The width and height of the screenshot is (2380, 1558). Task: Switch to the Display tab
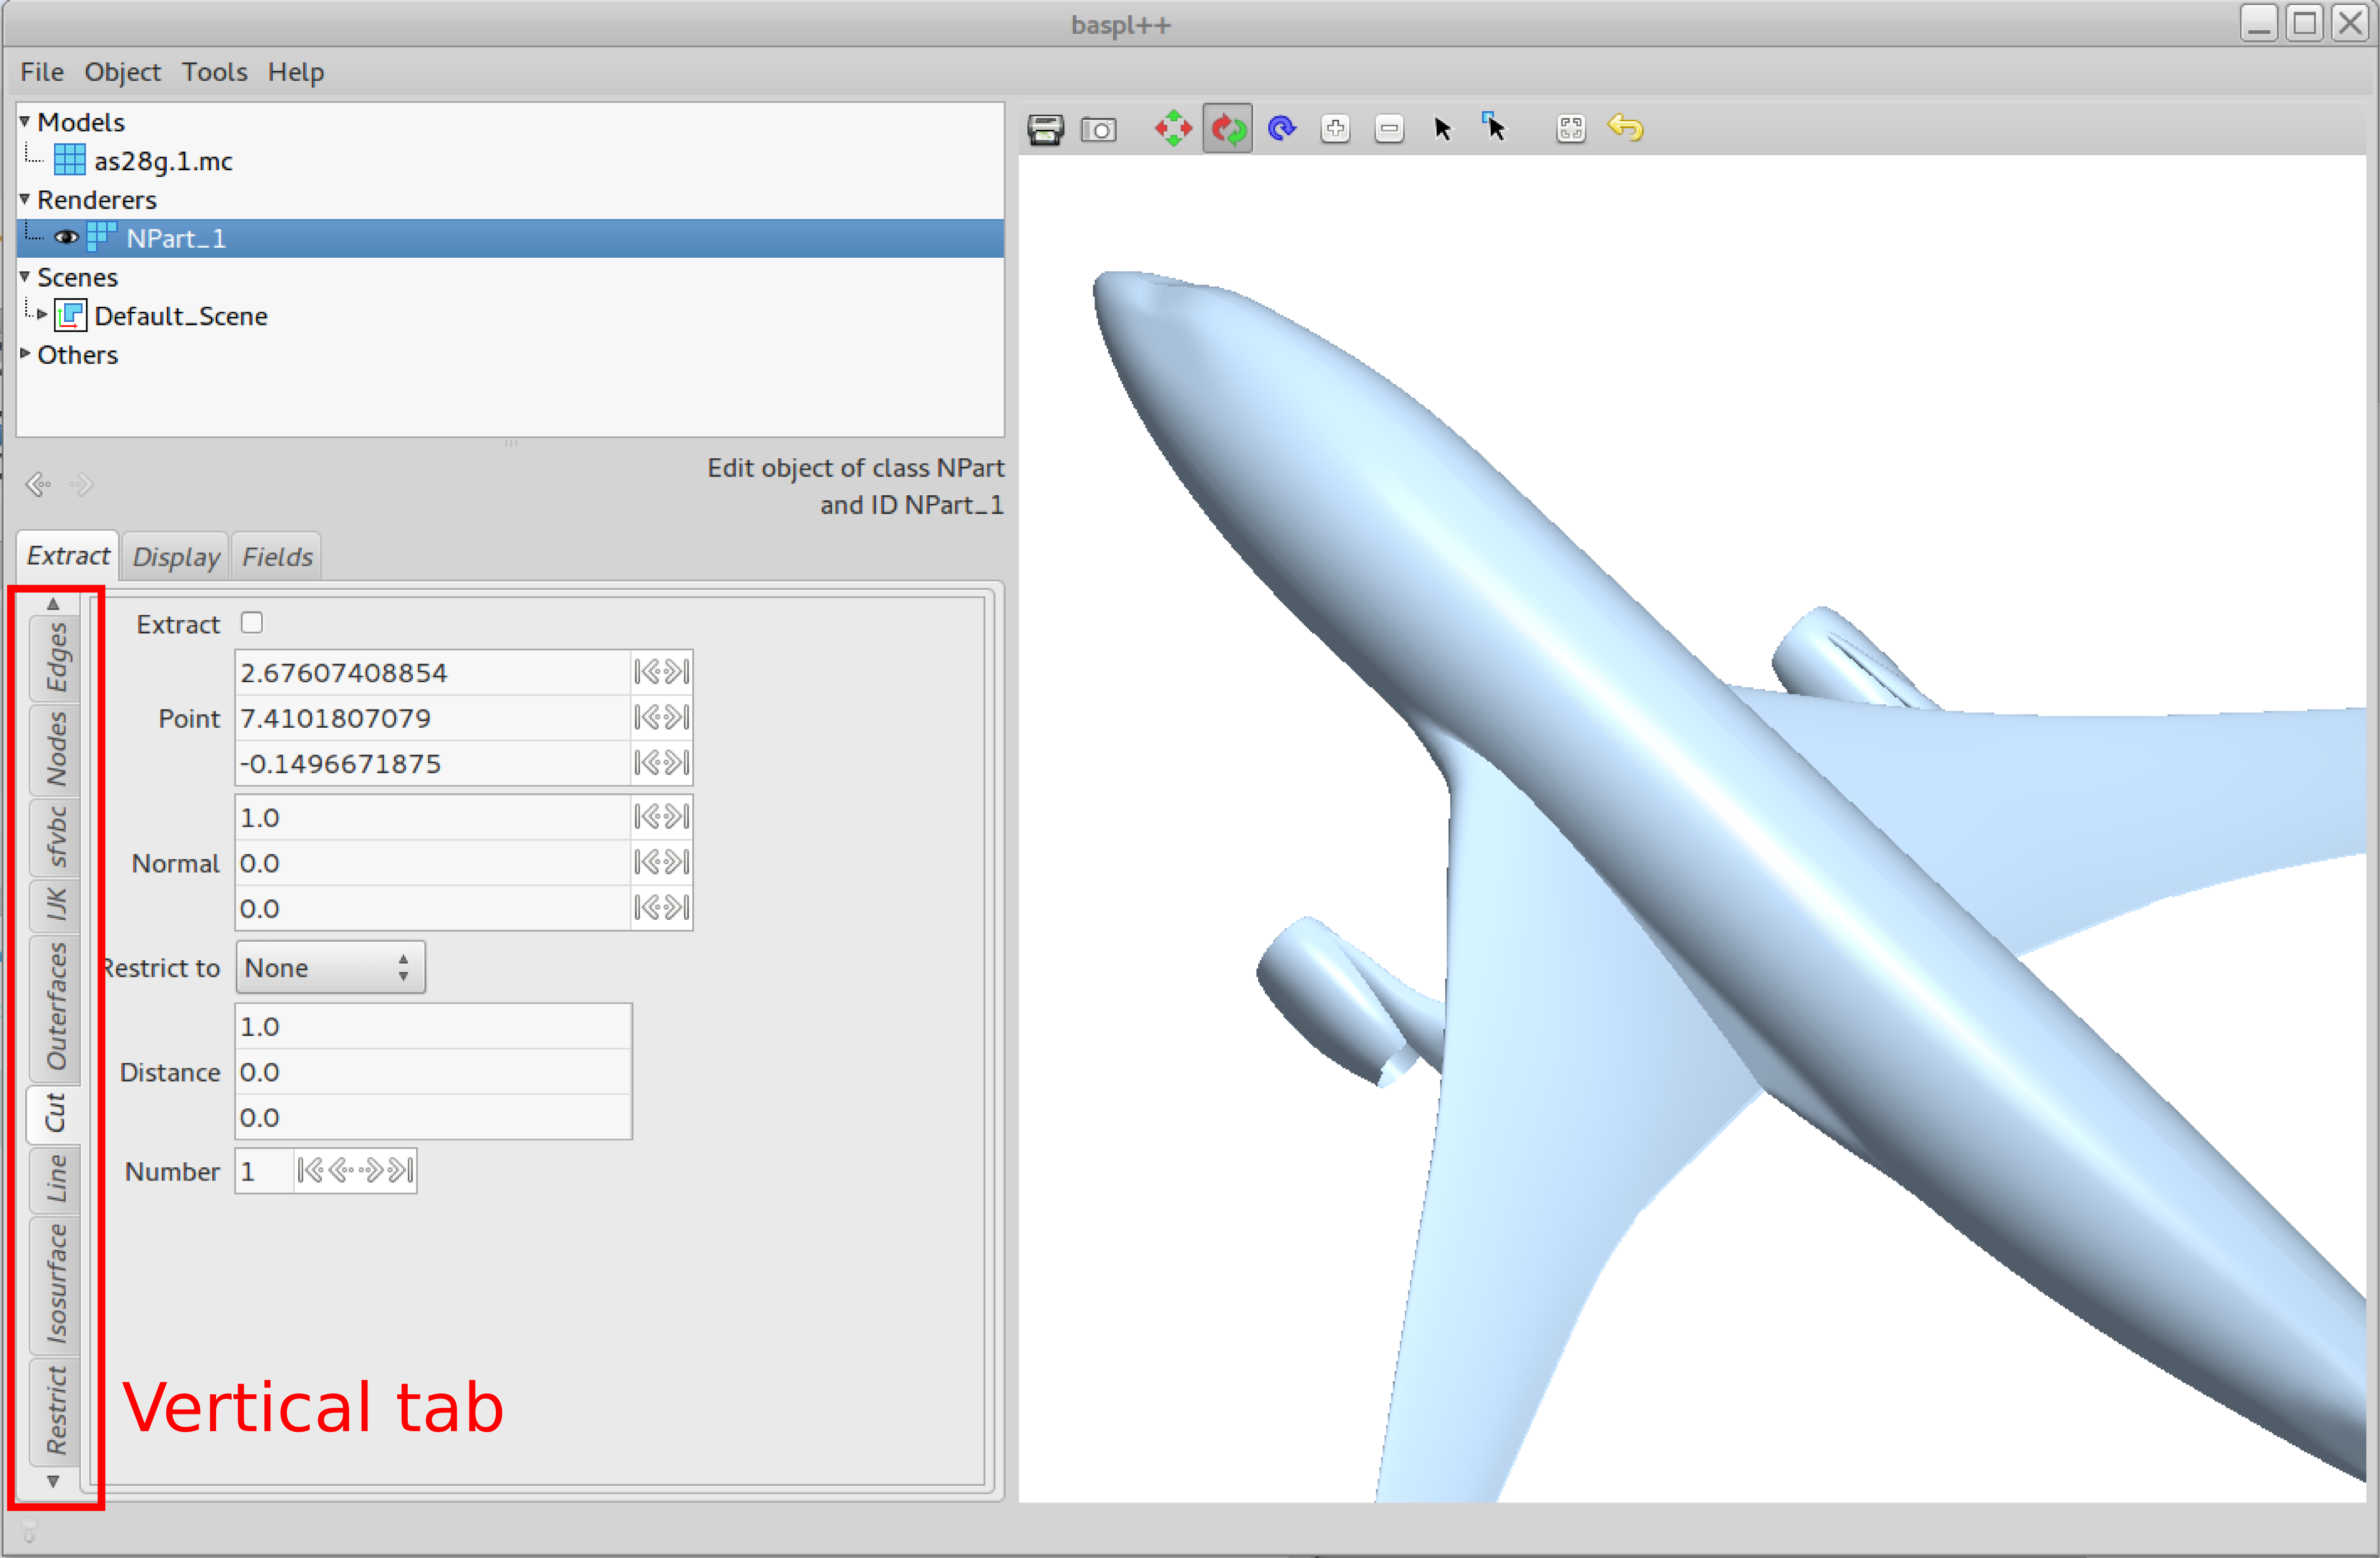(176, 557)
